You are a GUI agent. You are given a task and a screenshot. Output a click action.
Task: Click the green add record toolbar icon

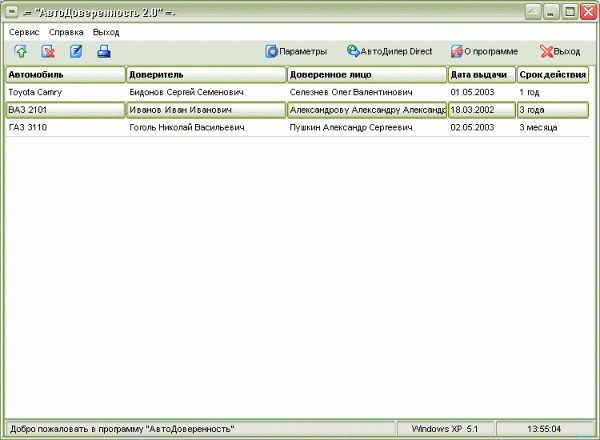pyautogui.click(x=20, y=51)
